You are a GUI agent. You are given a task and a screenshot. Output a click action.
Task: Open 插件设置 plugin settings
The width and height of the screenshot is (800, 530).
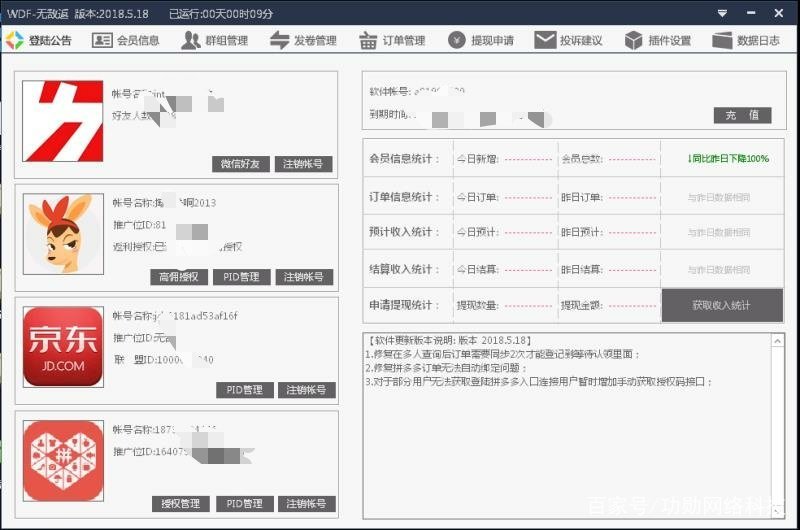coord(658,41)
